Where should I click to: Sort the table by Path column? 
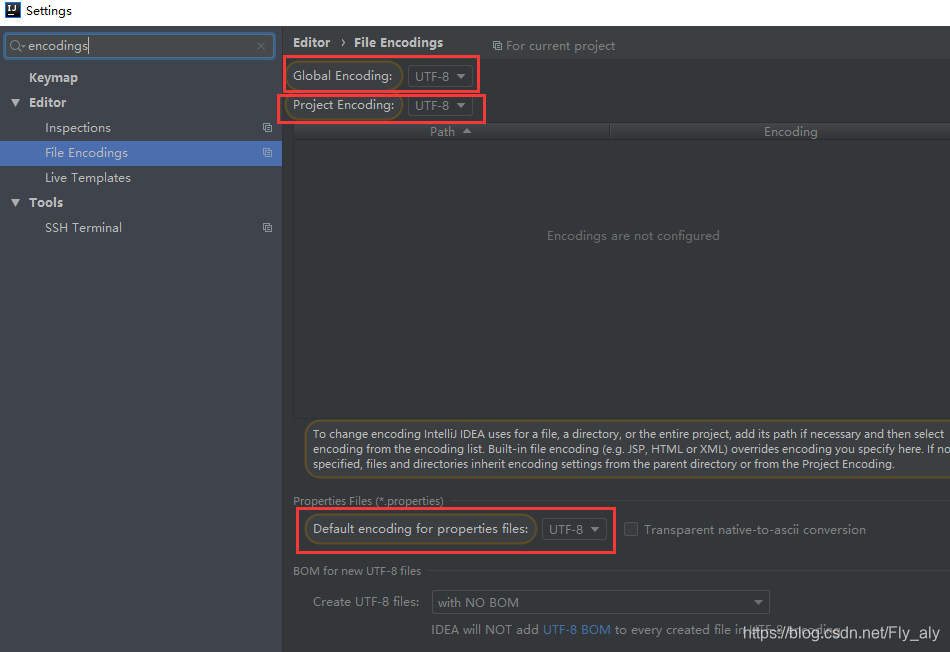[451, 131]
